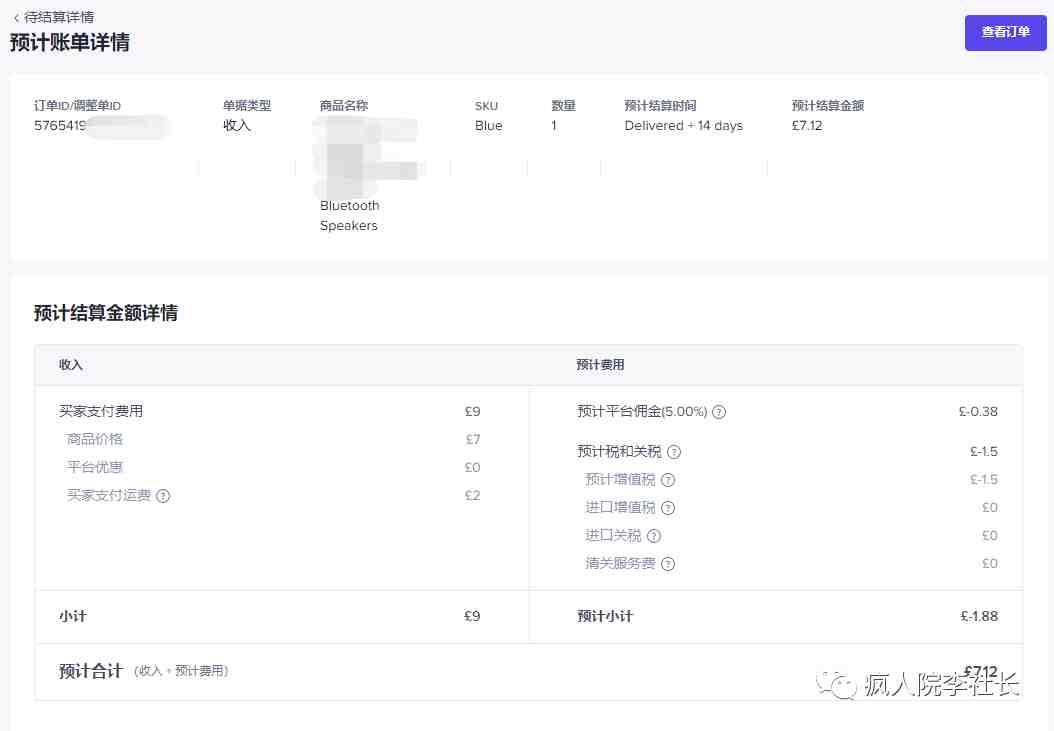Click the £-0.38 platform commission amount
1054x731 pixels.
(x=978, y=412)
